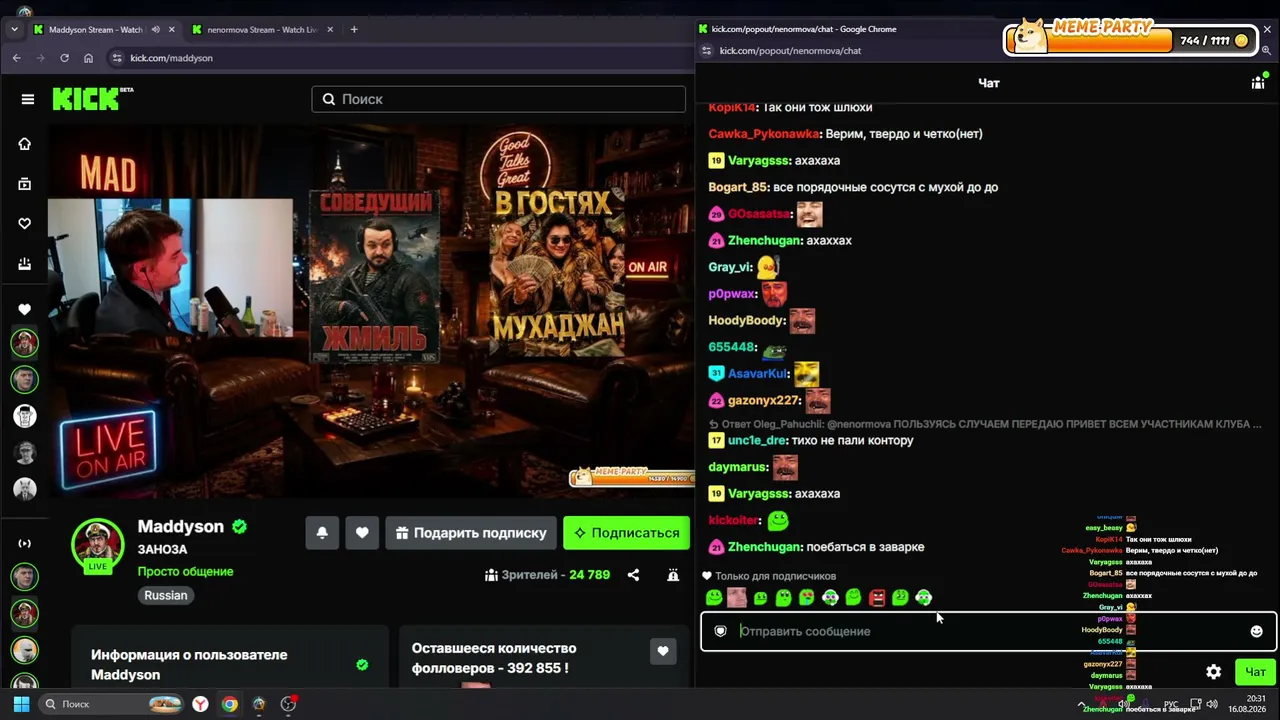Image resolution: width=1280 pixels, height=720 pixels.
Task: Click the kick.com/maddyson address bar
Action: (400, 58)
